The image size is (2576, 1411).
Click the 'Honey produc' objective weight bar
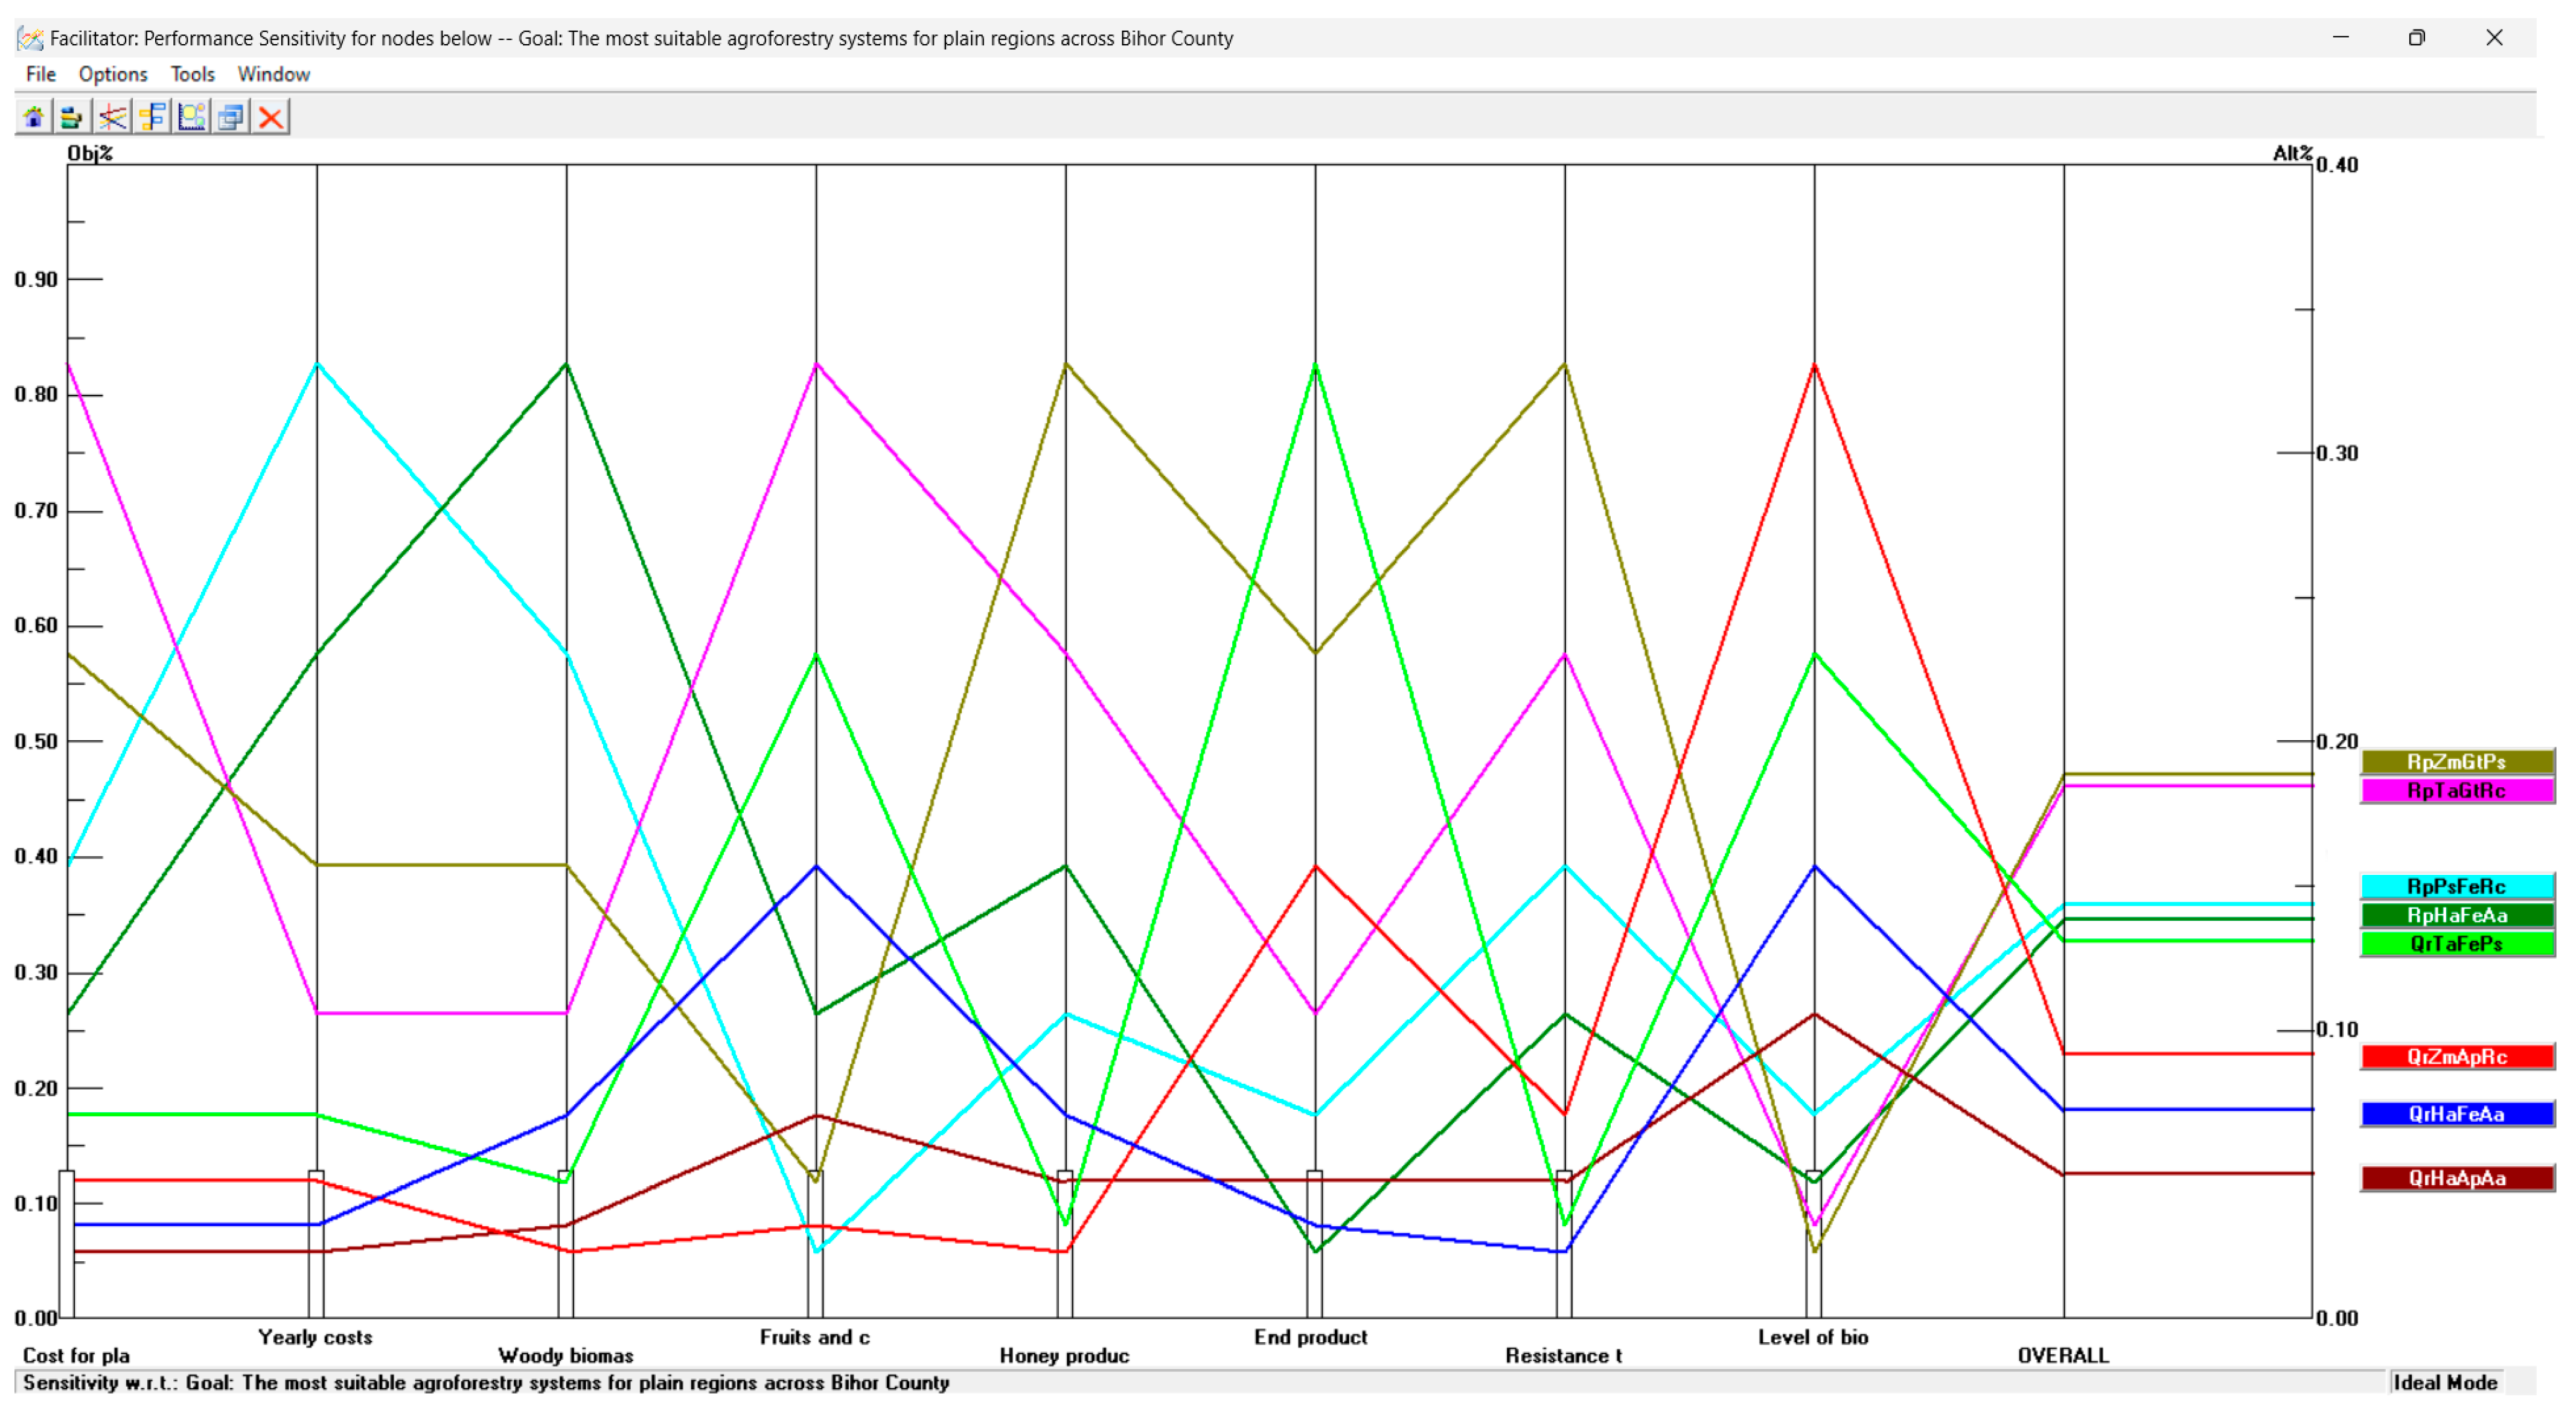pos(1065,1244)
